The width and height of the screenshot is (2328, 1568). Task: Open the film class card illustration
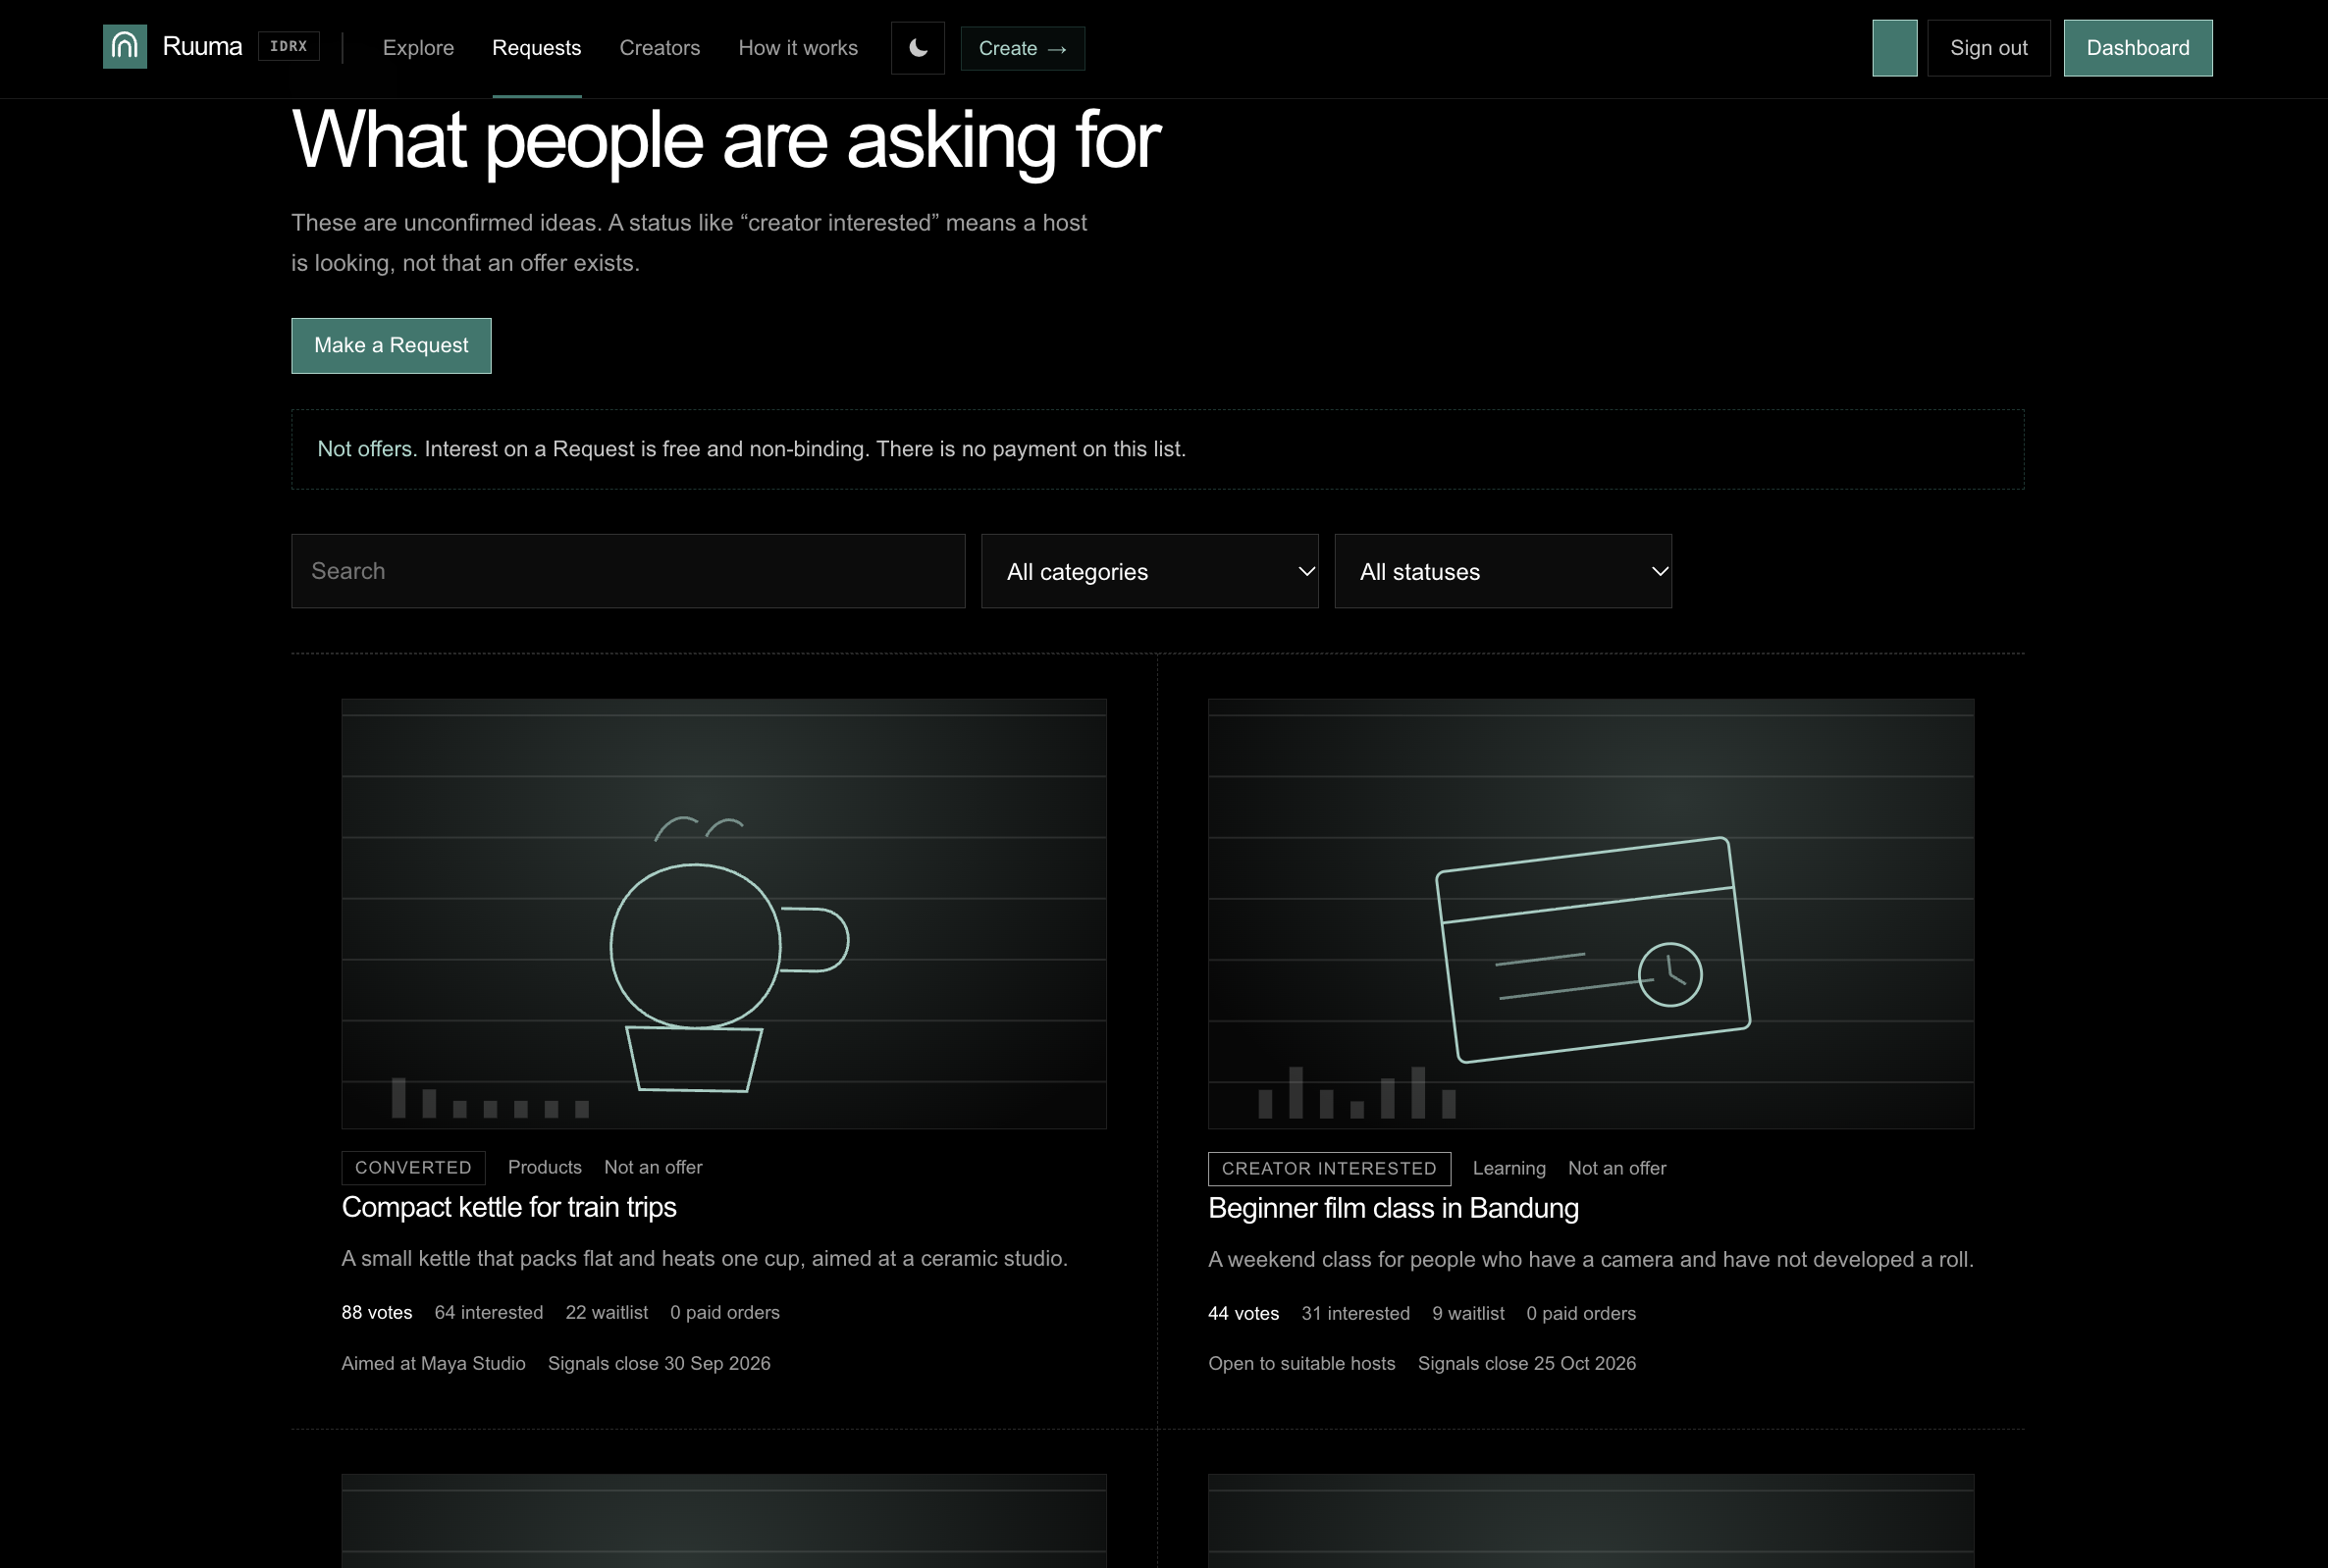[x=1591, y=914]
